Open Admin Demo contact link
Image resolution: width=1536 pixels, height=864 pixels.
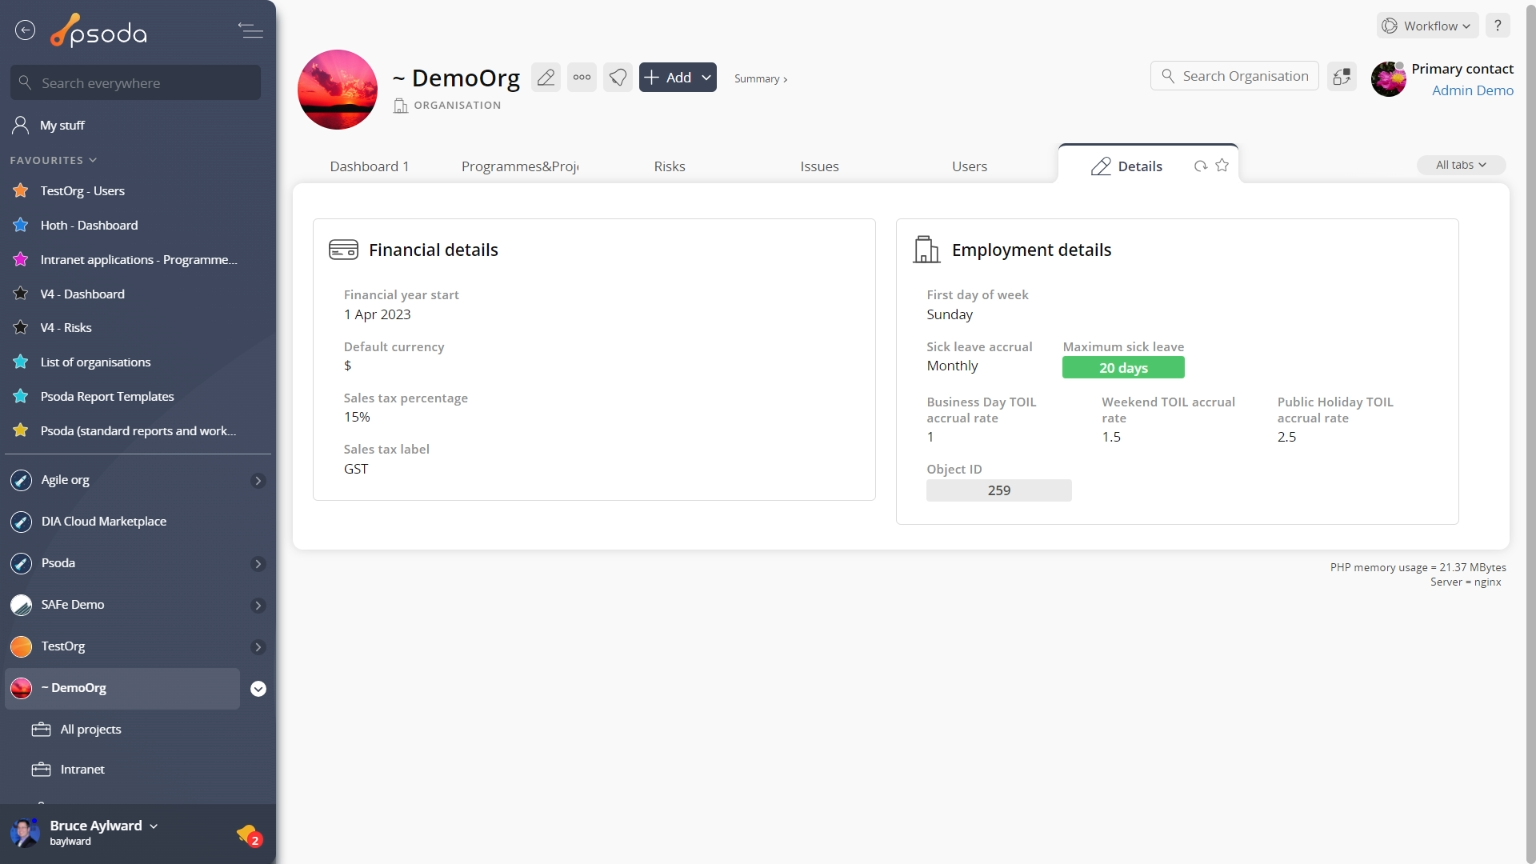coord(1472,90)
